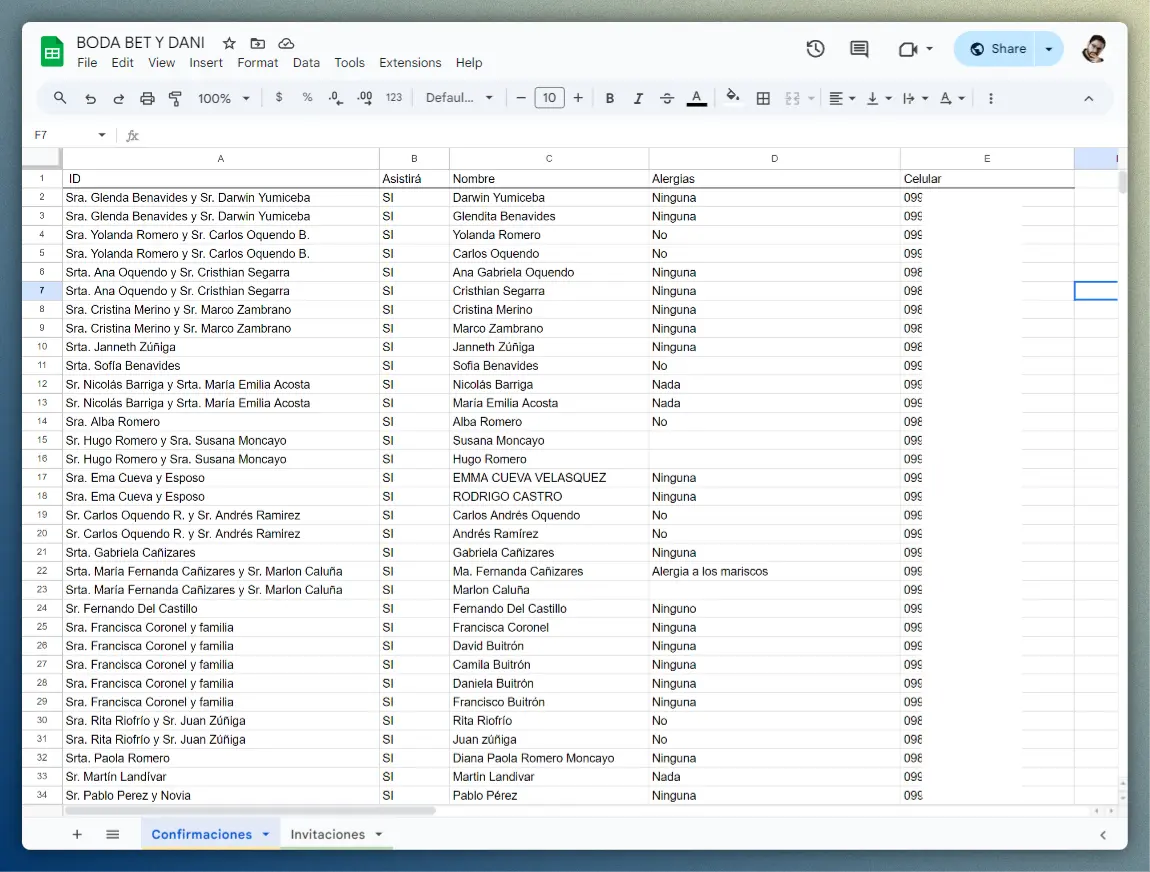
Task: Open the Format menu
Action: point(257,62)
